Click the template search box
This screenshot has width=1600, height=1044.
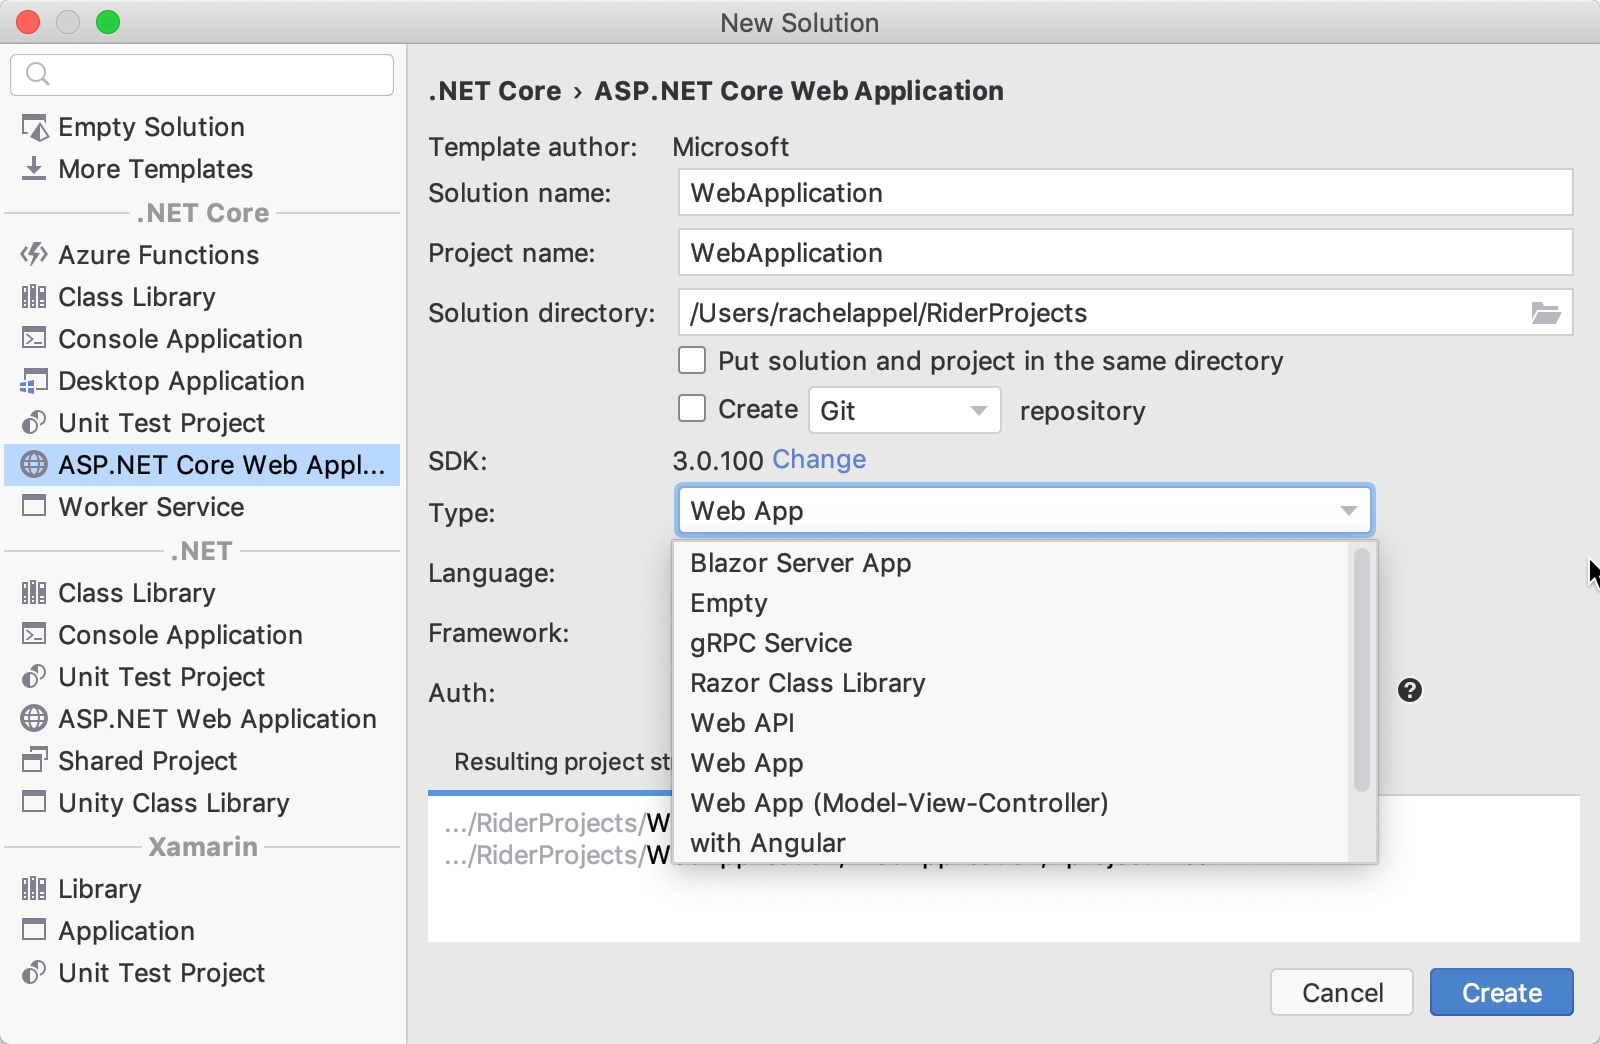(x=202, y=74)
